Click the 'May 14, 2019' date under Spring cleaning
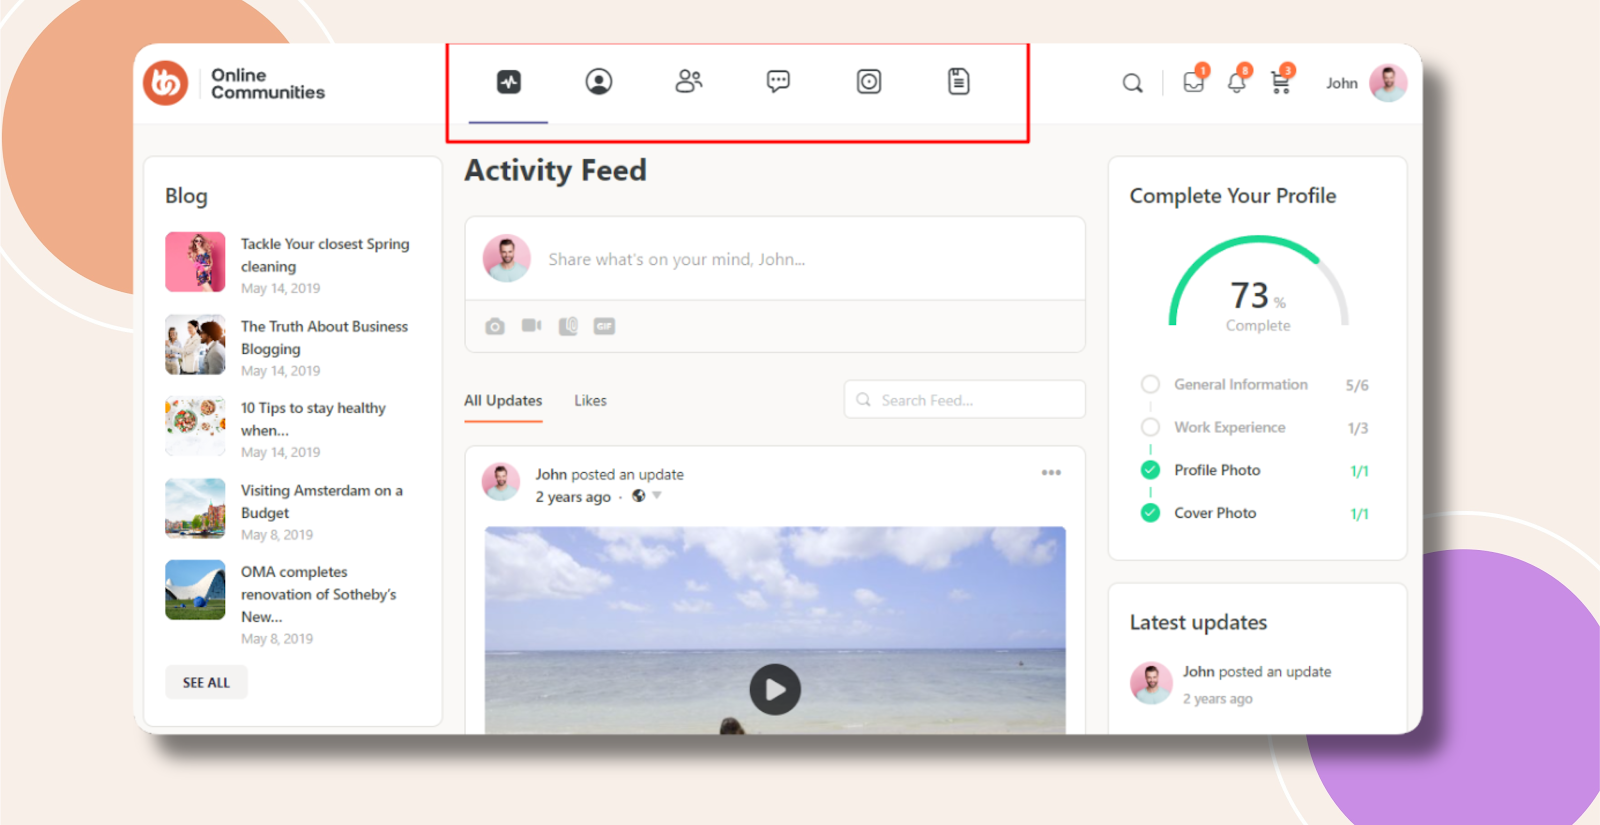The width and height of the screenshot is (1600, 825). coord(281,289)
